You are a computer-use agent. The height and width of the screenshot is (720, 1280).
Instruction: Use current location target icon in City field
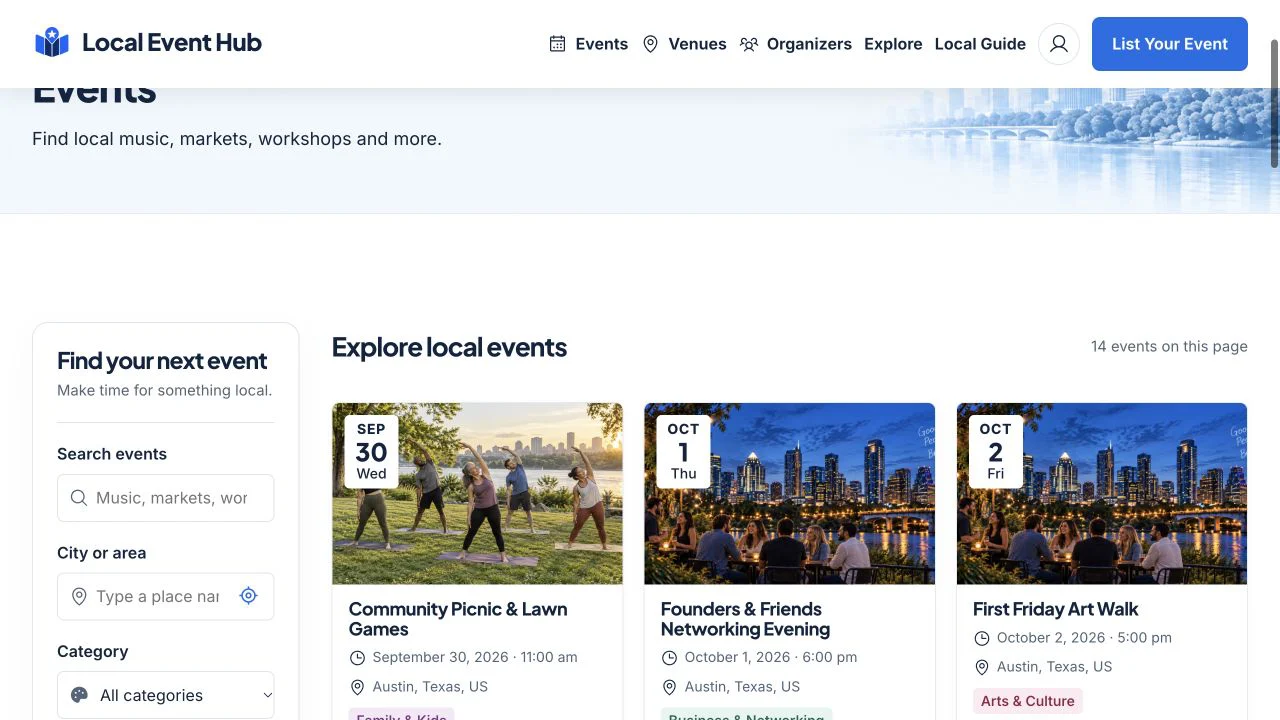tap(249, 596)
